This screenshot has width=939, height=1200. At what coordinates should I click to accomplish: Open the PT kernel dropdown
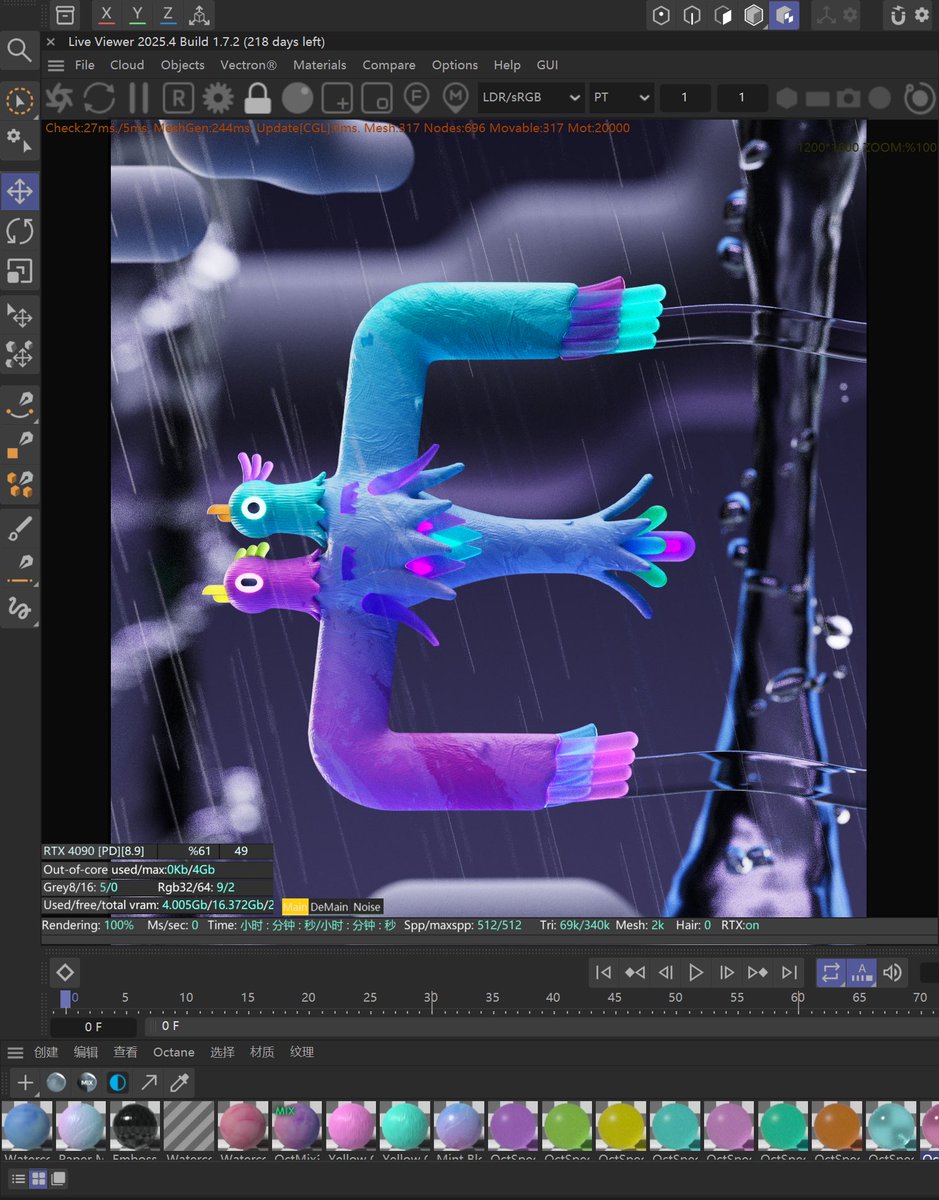pos(622,98)
